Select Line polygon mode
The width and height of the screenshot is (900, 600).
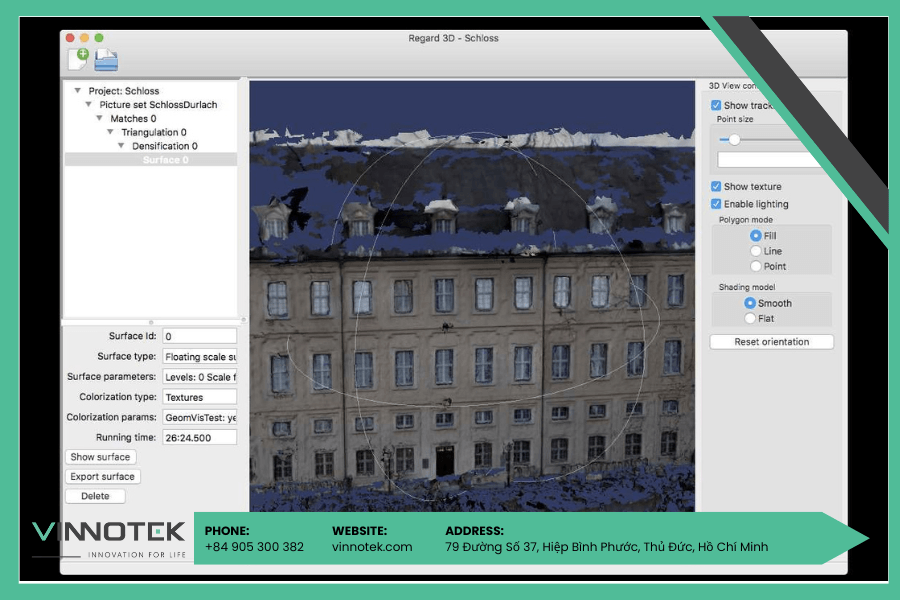[x=756, y=251]
